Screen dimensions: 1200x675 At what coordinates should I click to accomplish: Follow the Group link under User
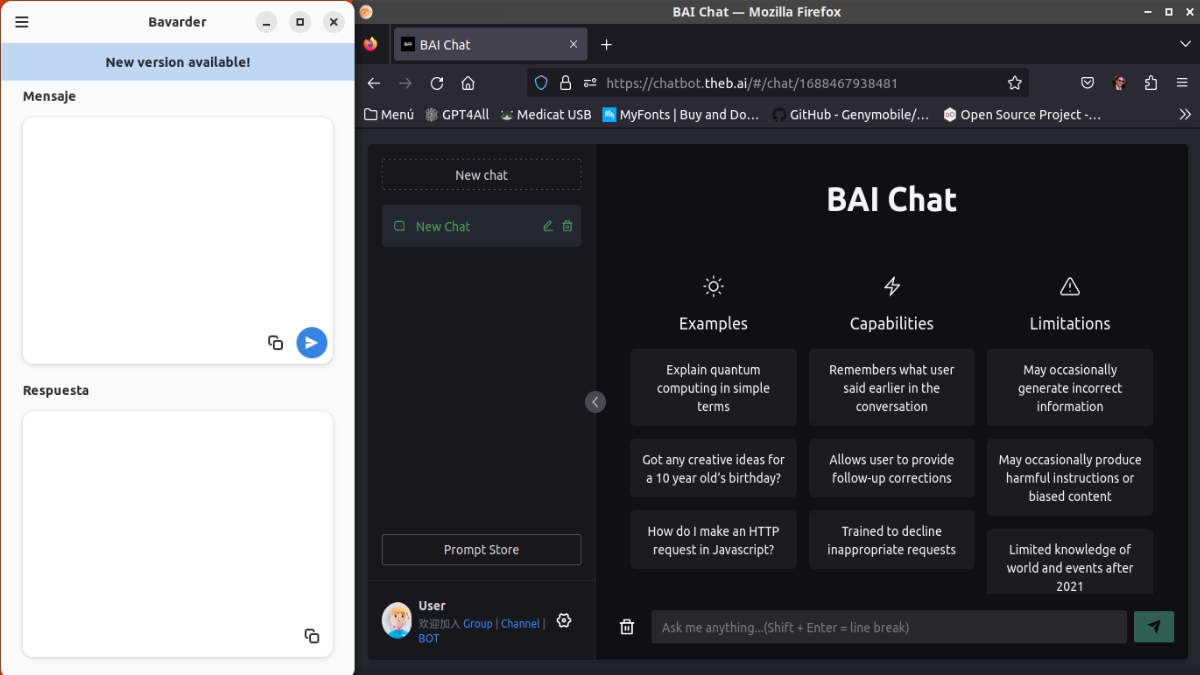pyautogui.click(x=477, y=623)
